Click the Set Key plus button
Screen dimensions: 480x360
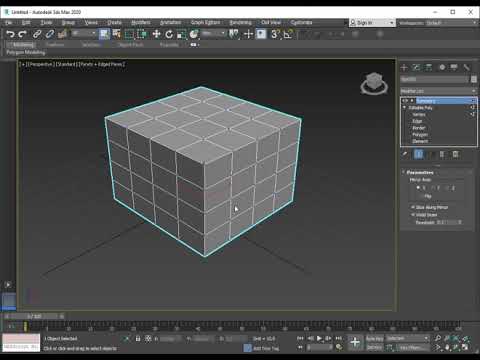355,342
